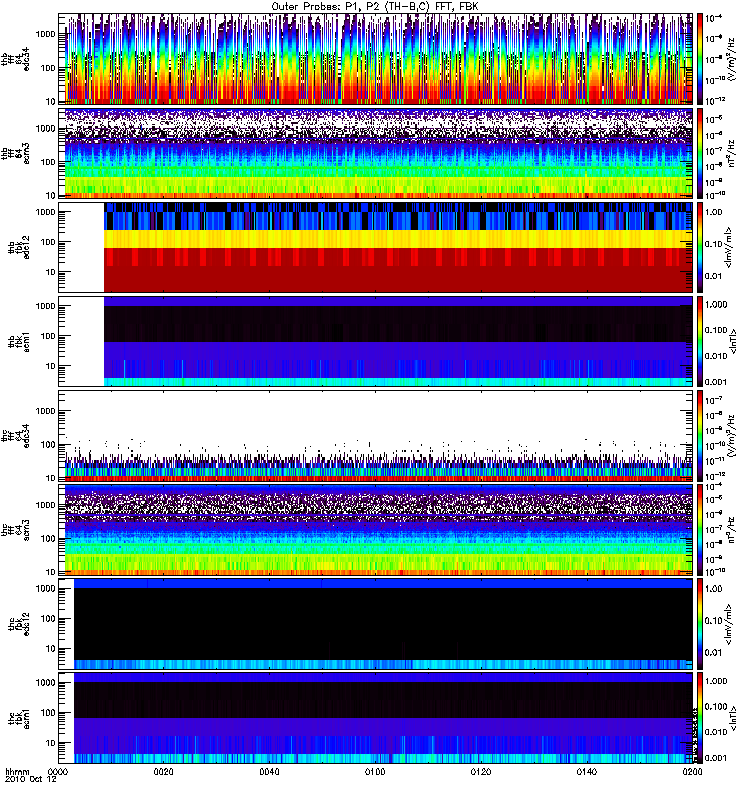Click inside the thc fff scm3 spectrogram

pyautogui.click(x=375, y=530)
